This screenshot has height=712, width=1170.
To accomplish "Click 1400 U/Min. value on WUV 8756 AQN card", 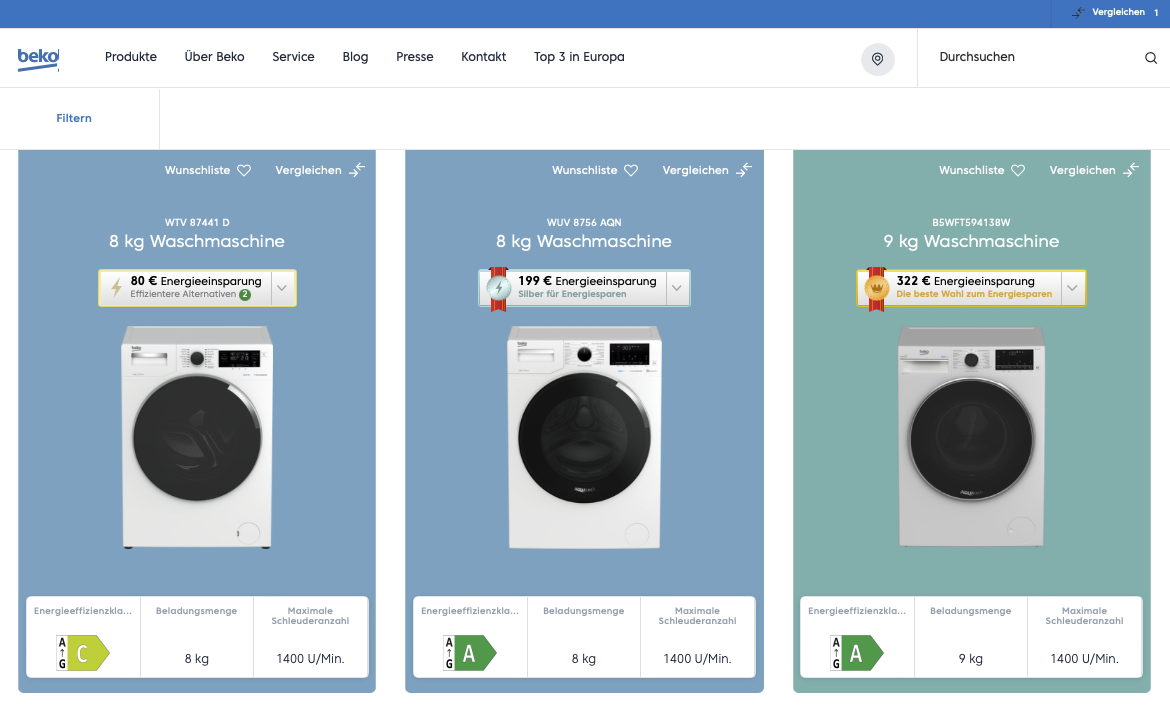I will [x=698, y=659].
